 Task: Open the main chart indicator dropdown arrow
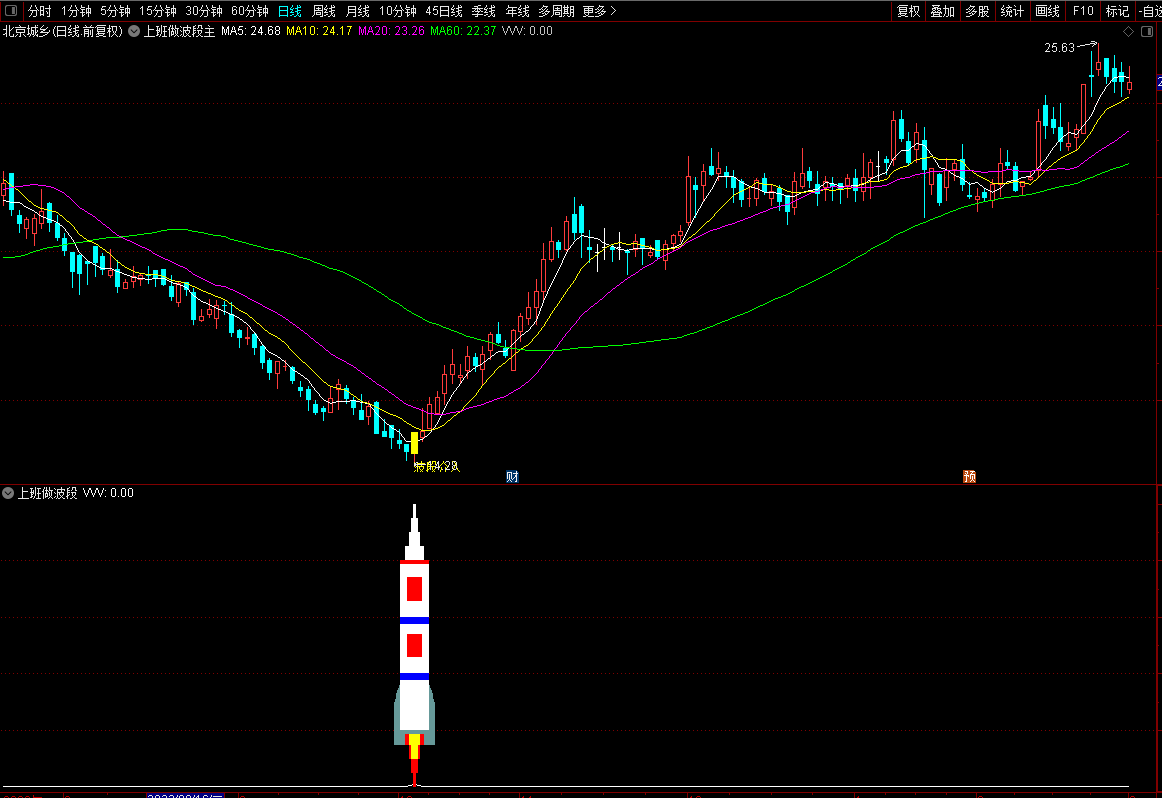[134, 31]
